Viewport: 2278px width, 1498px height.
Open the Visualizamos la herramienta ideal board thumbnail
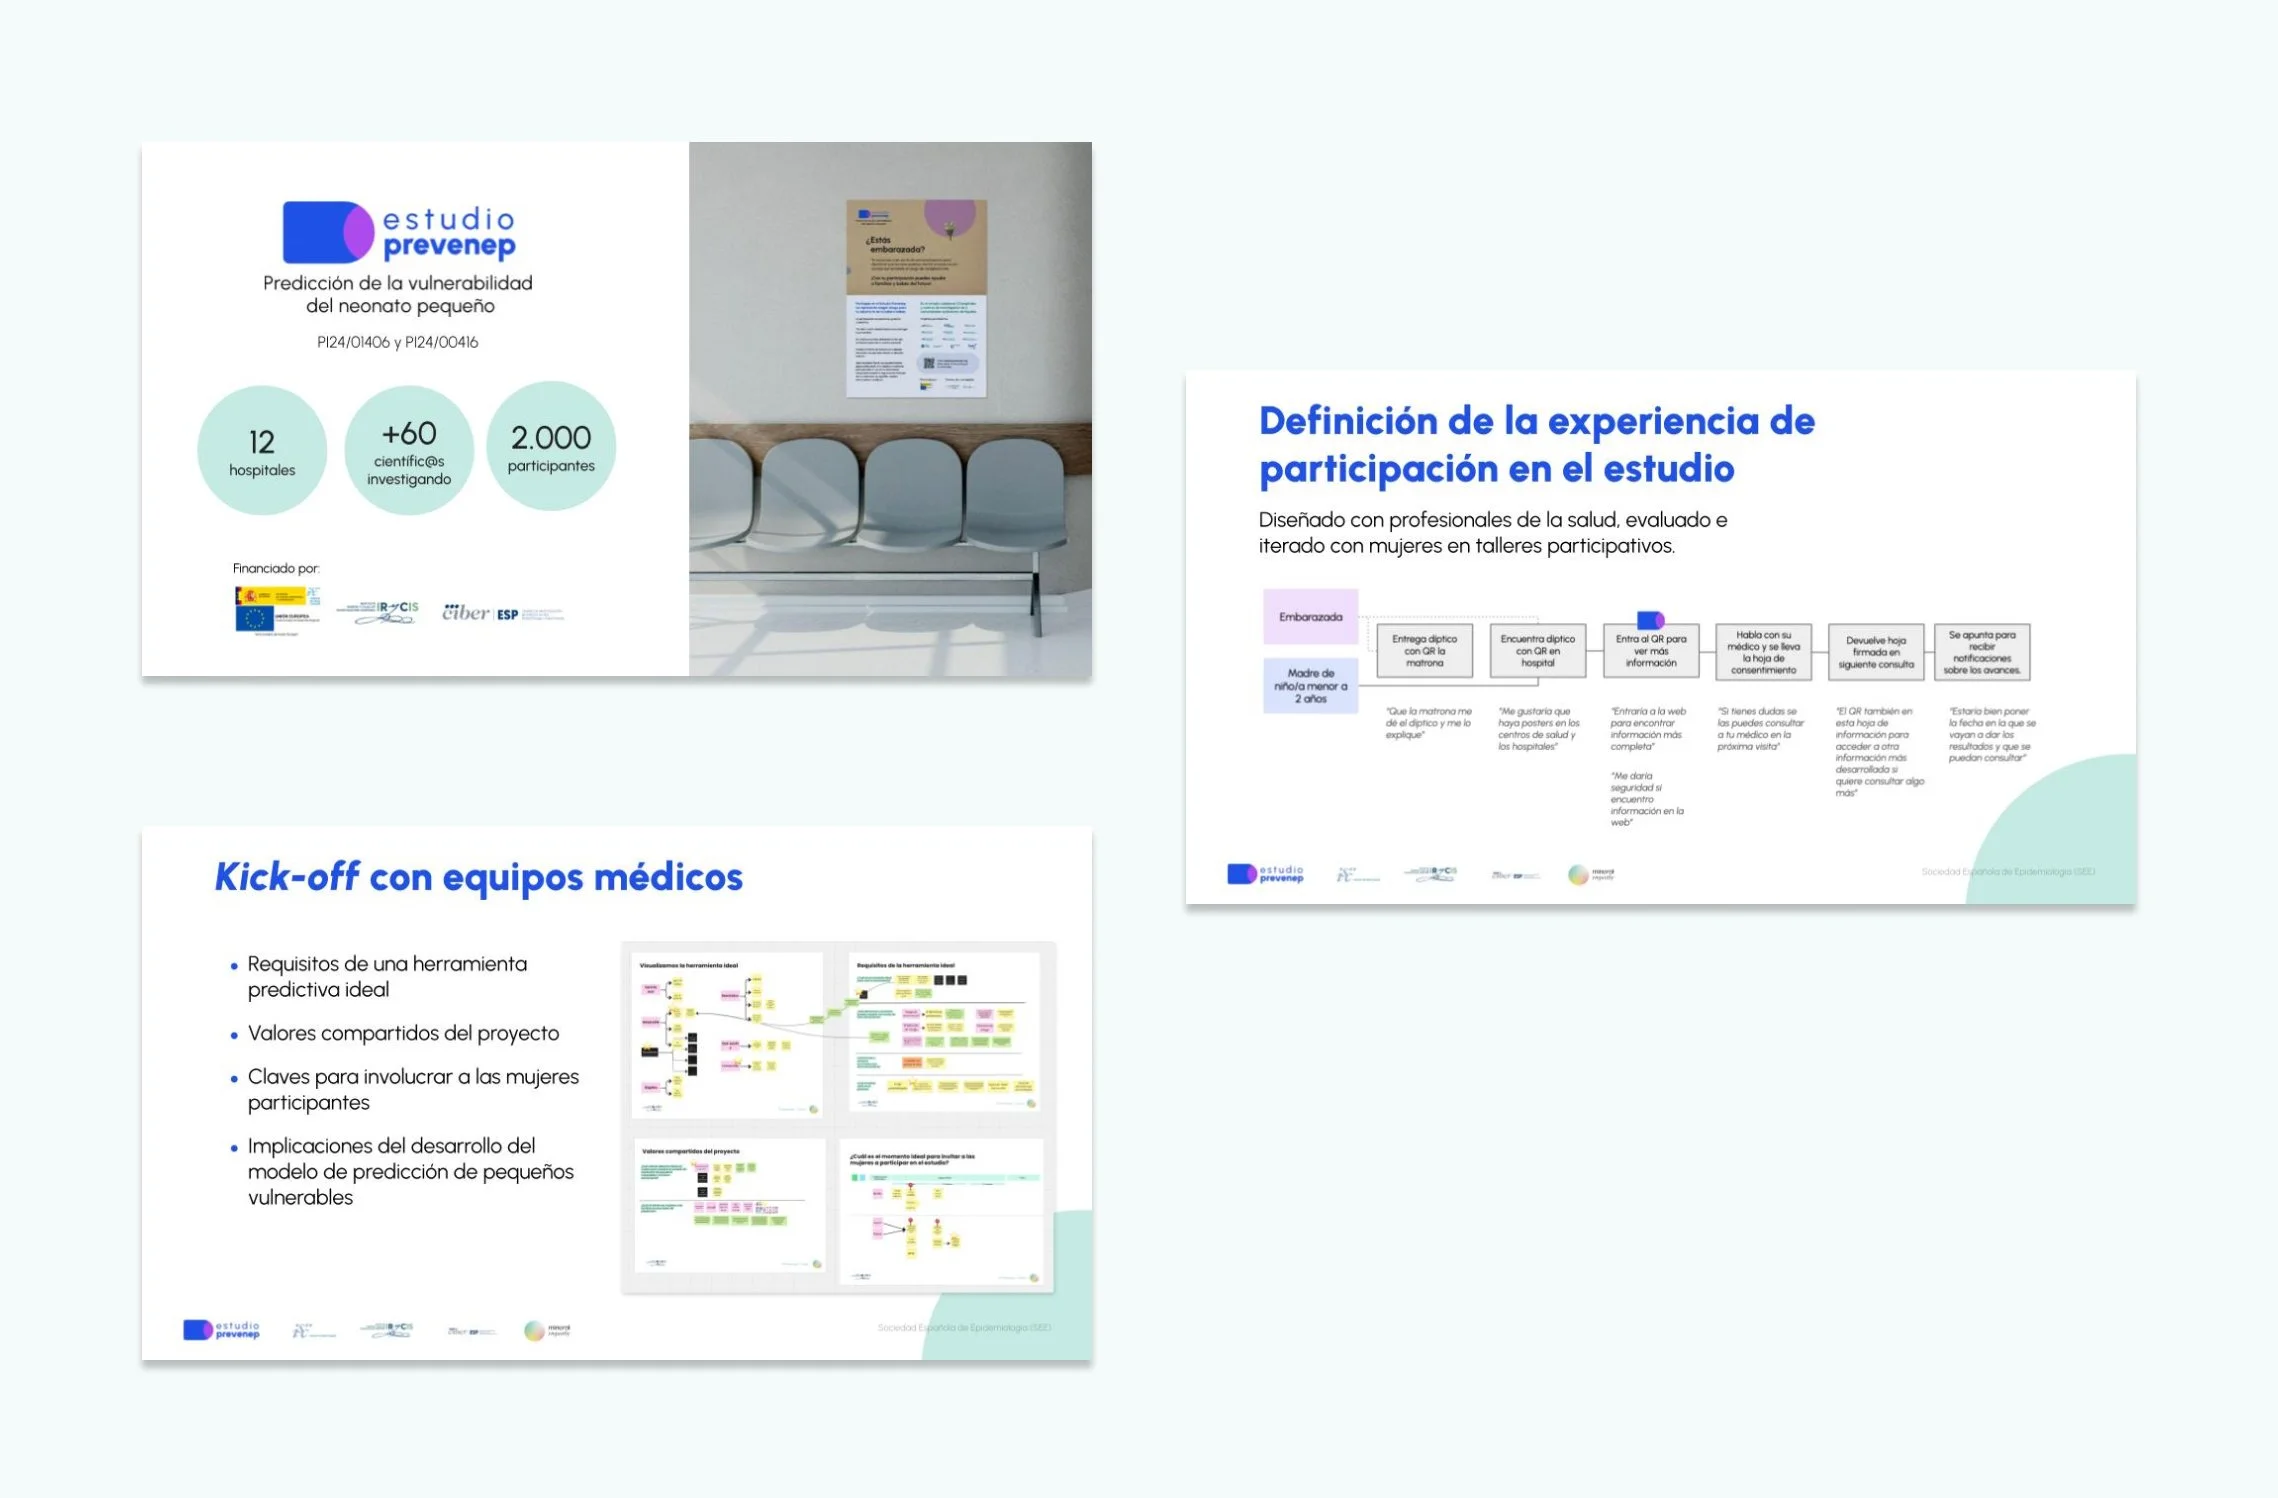pyautogui.click(x=728, y=1035)
